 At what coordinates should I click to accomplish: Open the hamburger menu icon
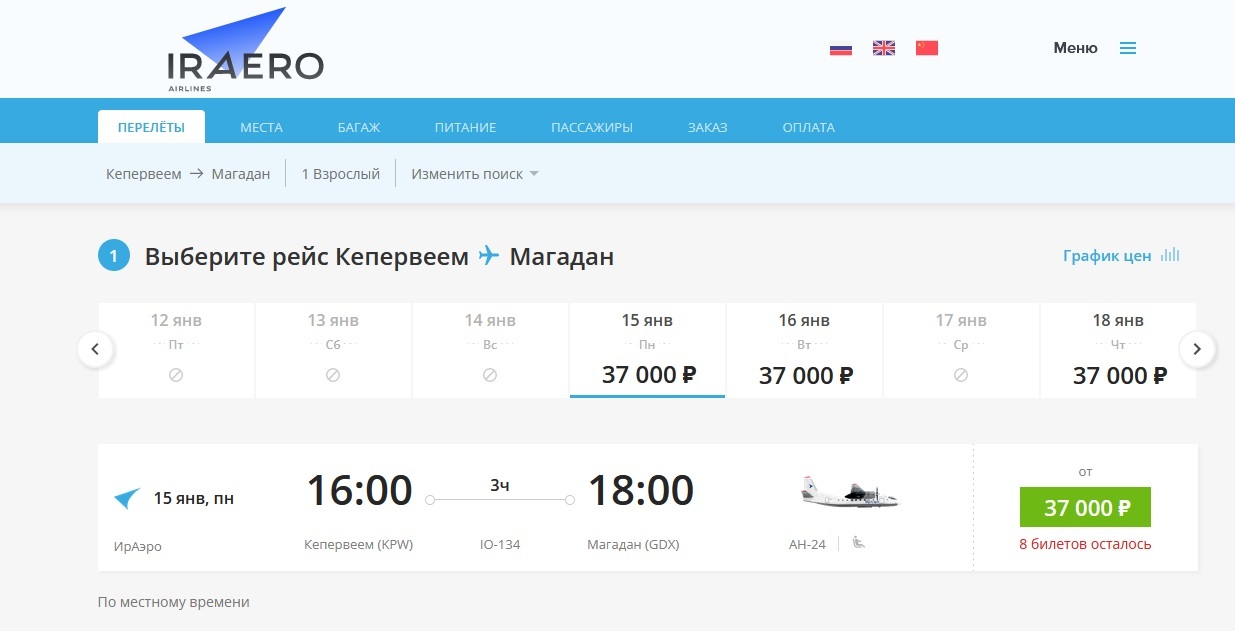point(1128,48)
